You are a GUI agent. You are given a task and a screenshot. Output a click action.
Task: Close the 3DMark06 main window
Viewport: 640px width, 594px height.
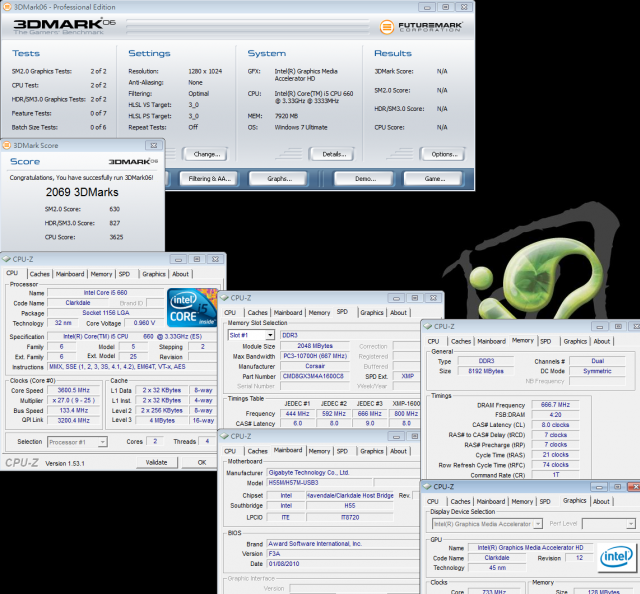tap(464, 7)
